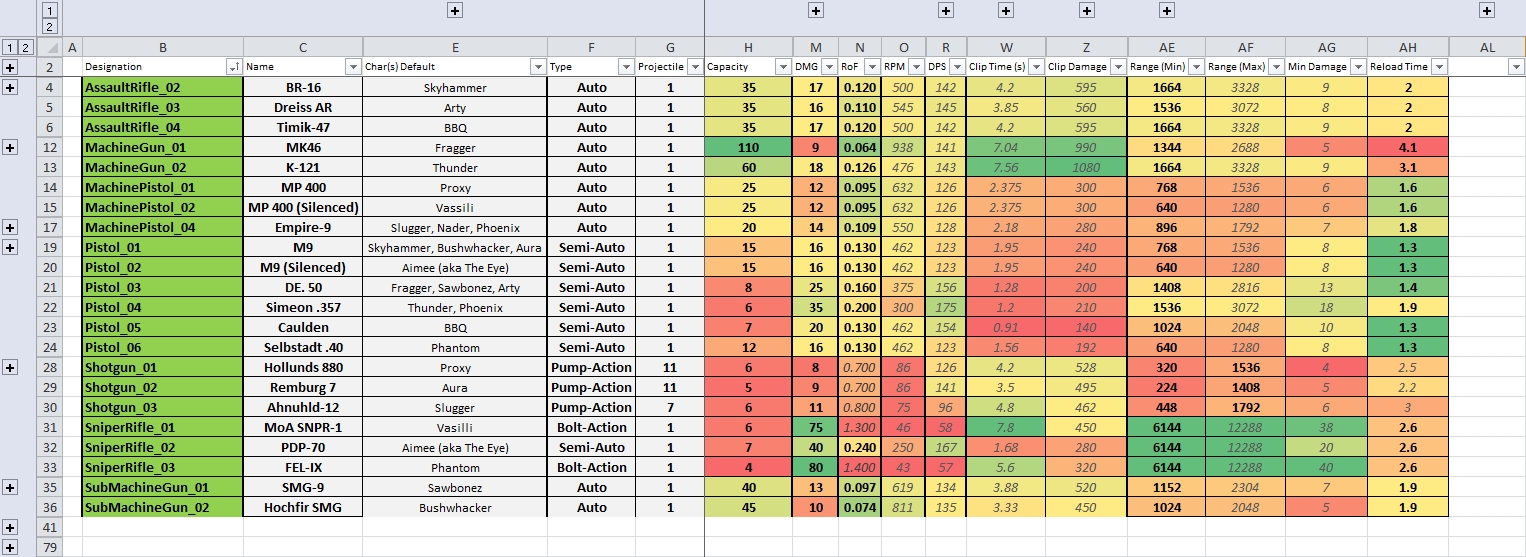
Task: Expand hidden columns above column E
Action: [x=455, y=10]
